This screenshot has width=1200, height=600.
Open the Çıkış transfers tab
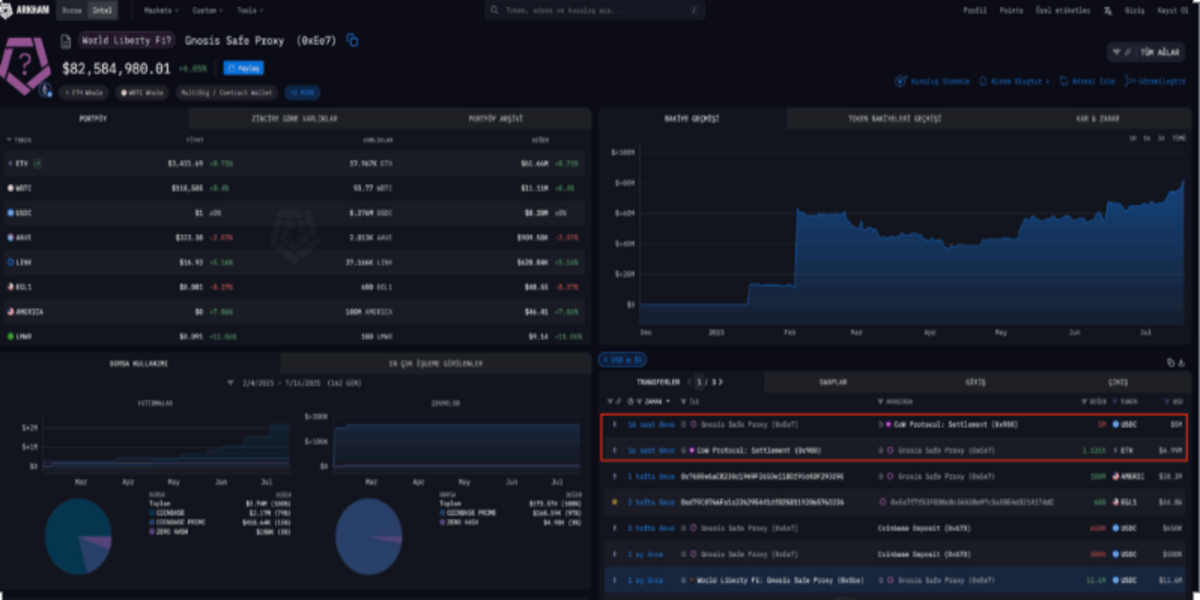[x=1118, y=382]
